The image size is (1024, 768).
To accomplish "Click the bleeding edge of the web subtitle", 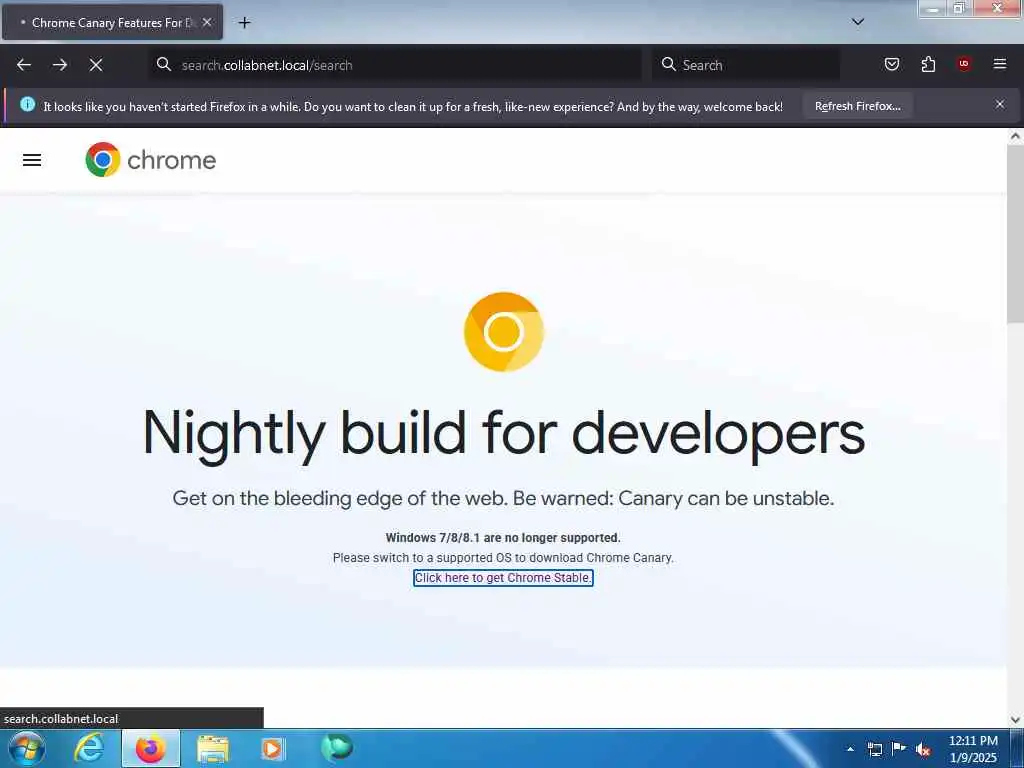I will 504,498.
